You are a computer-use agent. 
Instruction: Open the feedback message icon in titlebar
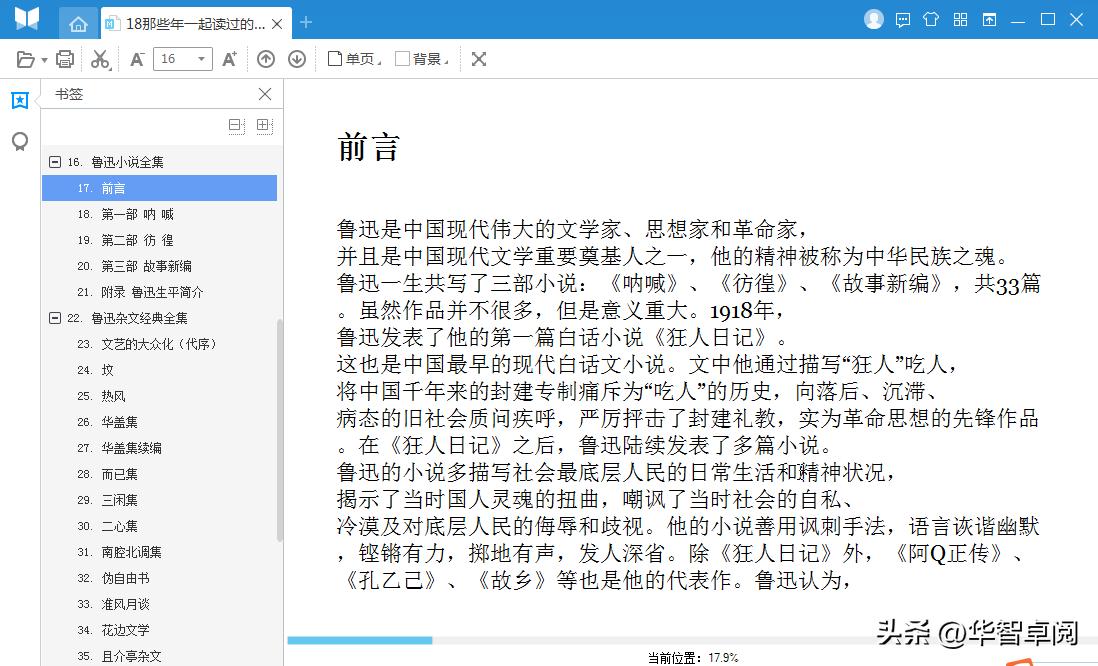903,18
